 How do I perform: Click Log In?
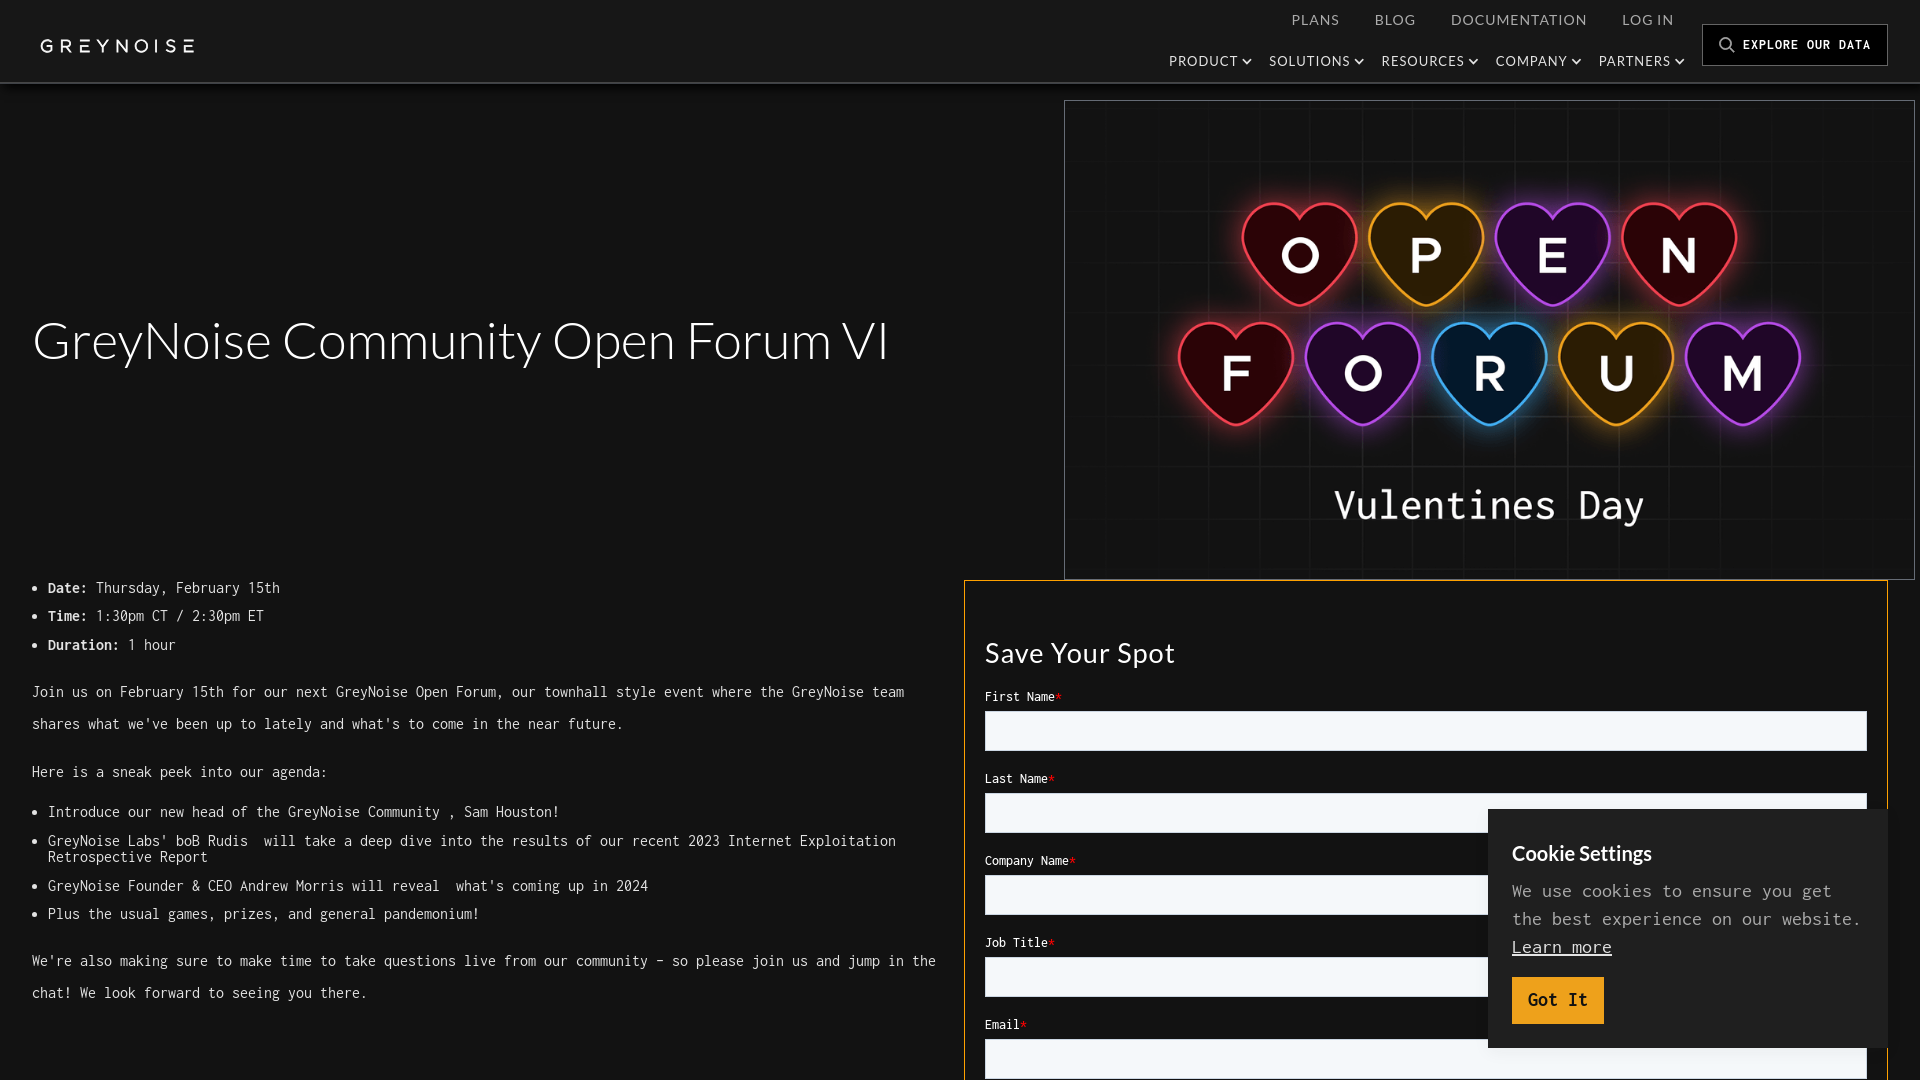tap(1647, 20)
